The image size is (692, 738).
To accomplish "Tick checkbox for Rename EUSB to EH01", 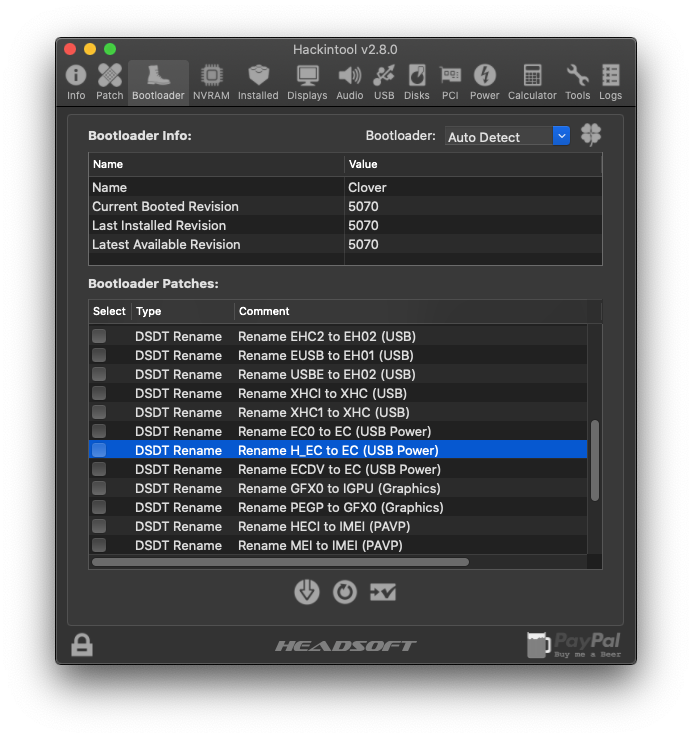I will (99, 355).
